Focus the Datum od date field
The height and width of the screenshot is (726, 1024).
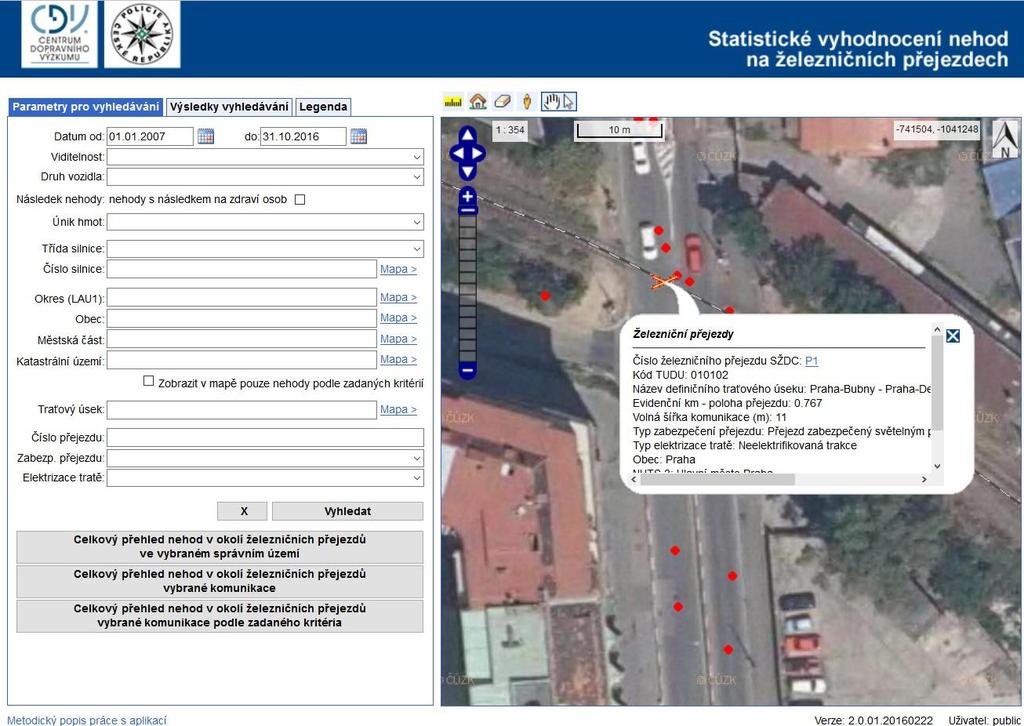150,136
